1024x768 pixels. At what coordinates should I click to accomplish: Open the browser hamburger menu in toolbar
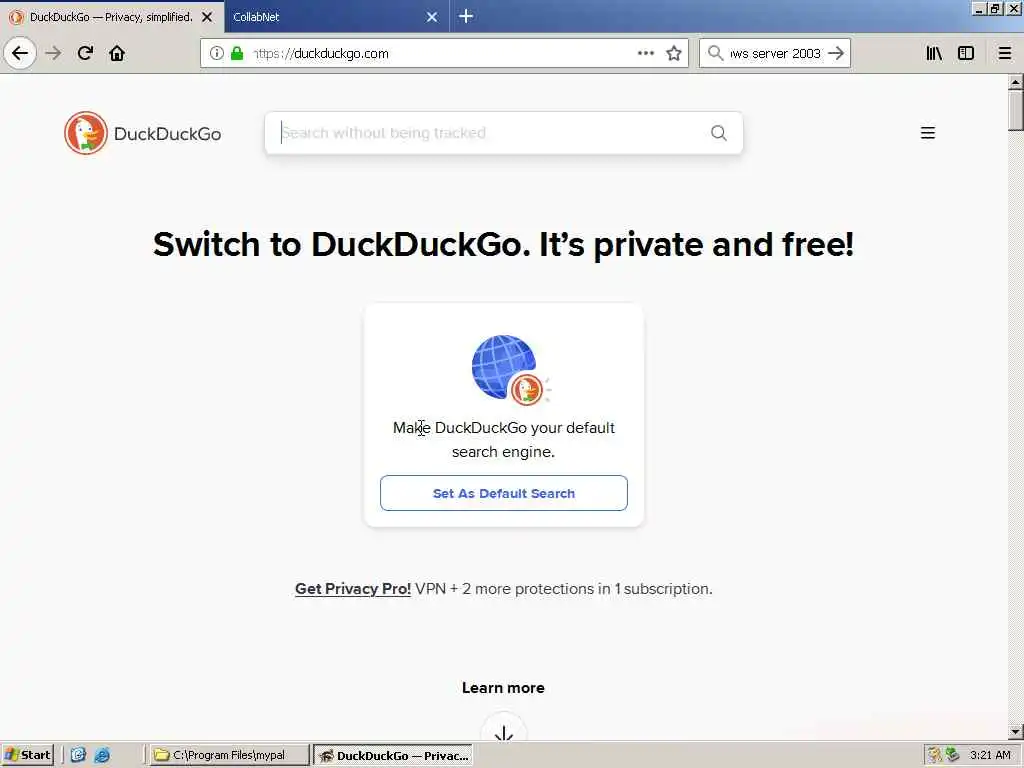tap(1005, 53)
